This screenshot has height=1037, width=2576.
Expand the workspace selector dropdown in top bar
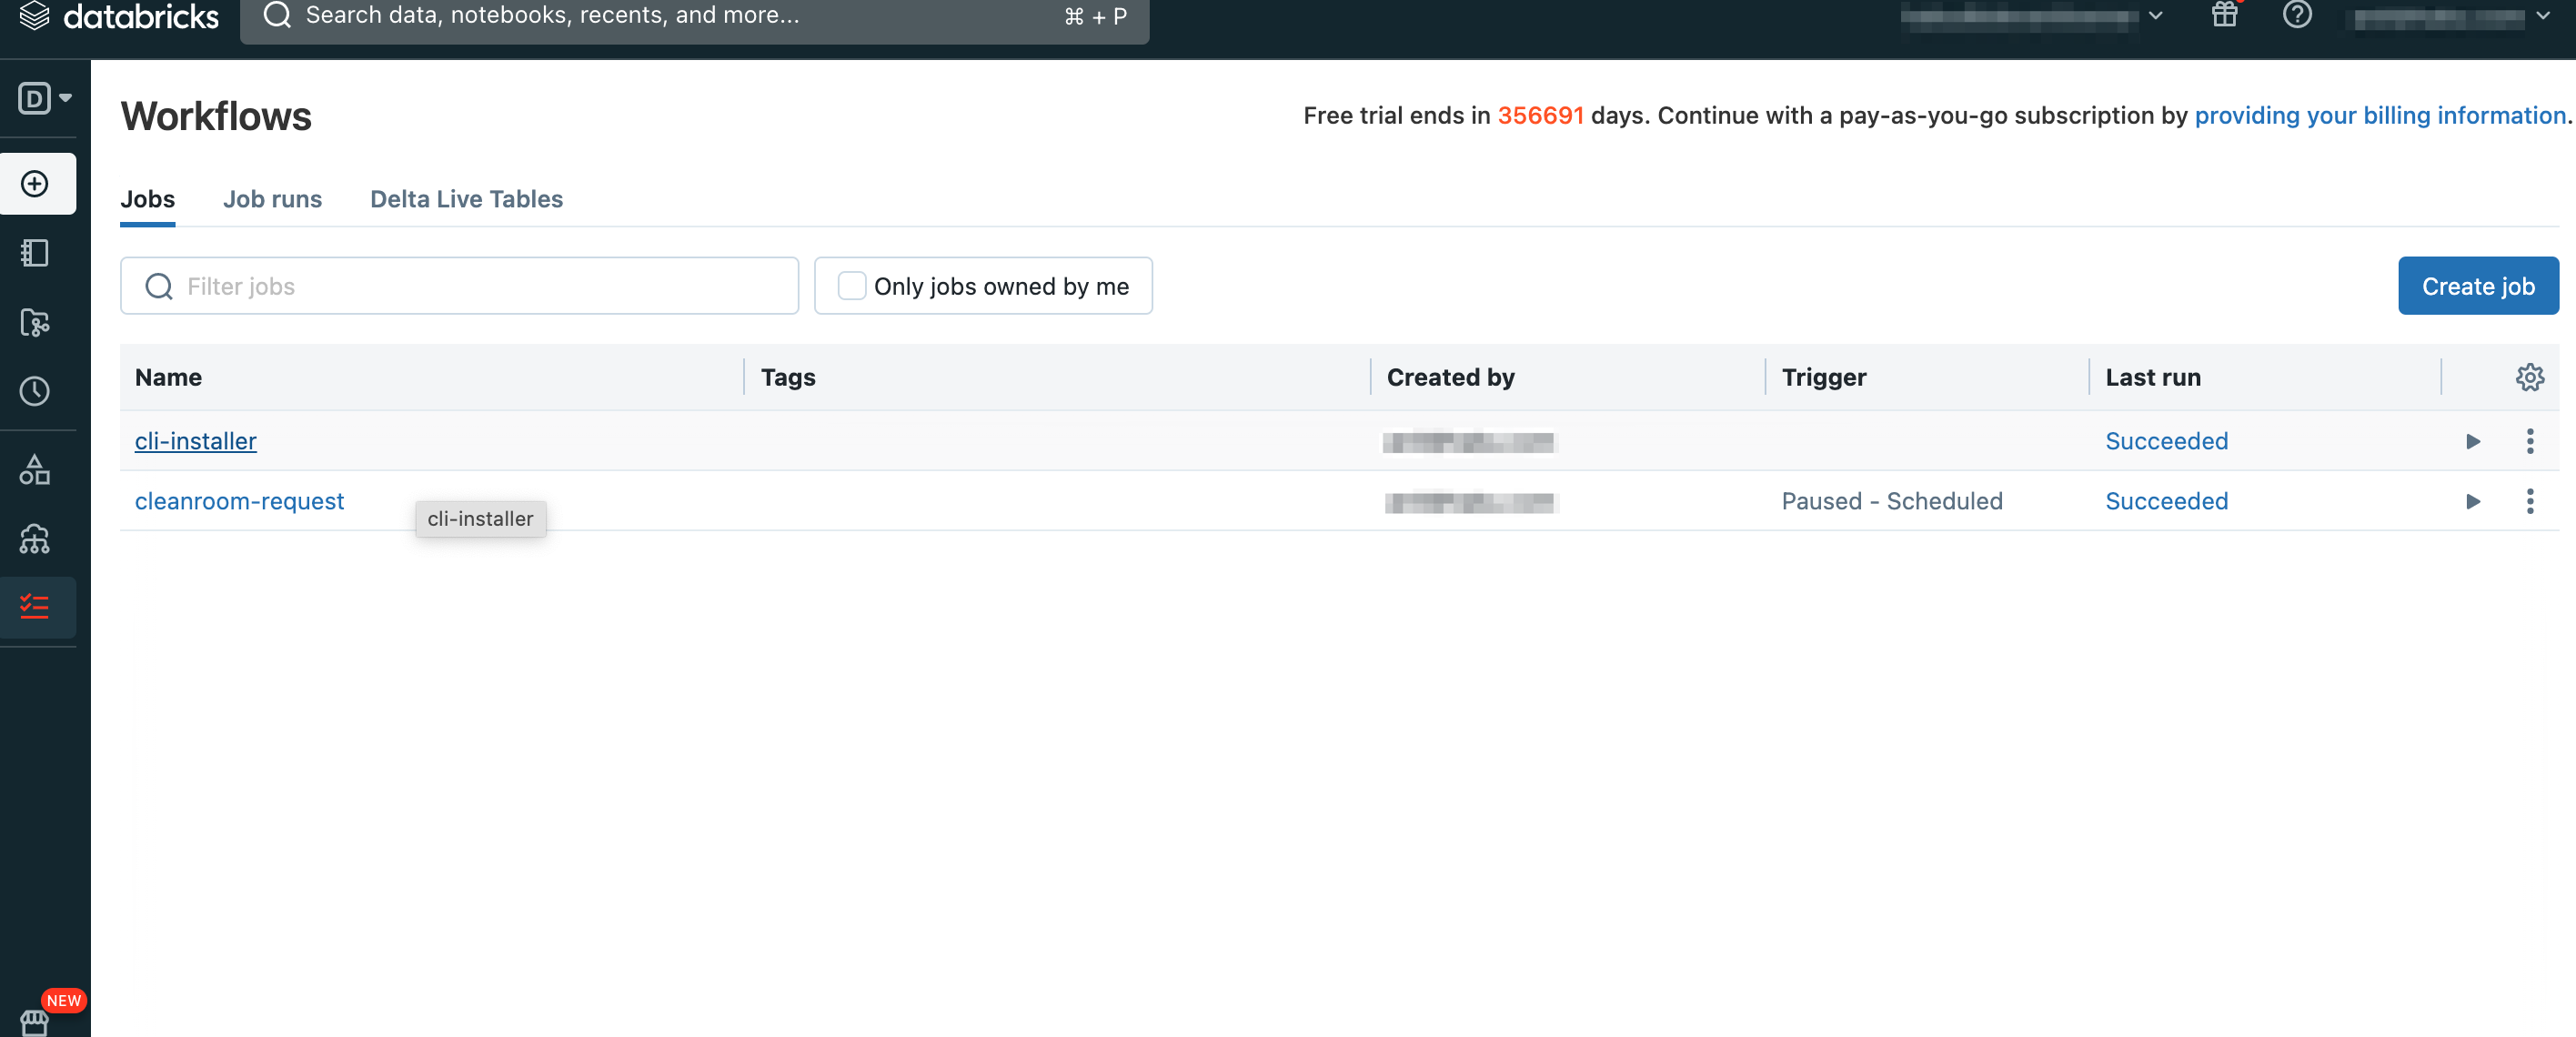2155,16
